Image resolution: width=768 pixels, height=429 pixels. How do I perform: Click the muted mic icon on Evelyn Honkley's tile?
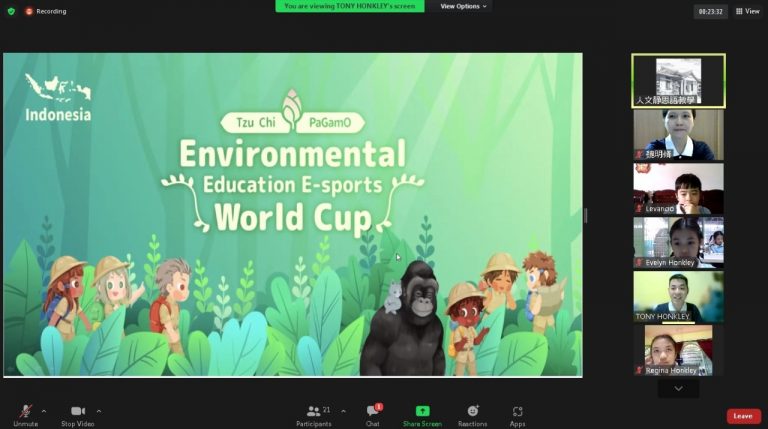pyautogui.click(x=639, y=262)
